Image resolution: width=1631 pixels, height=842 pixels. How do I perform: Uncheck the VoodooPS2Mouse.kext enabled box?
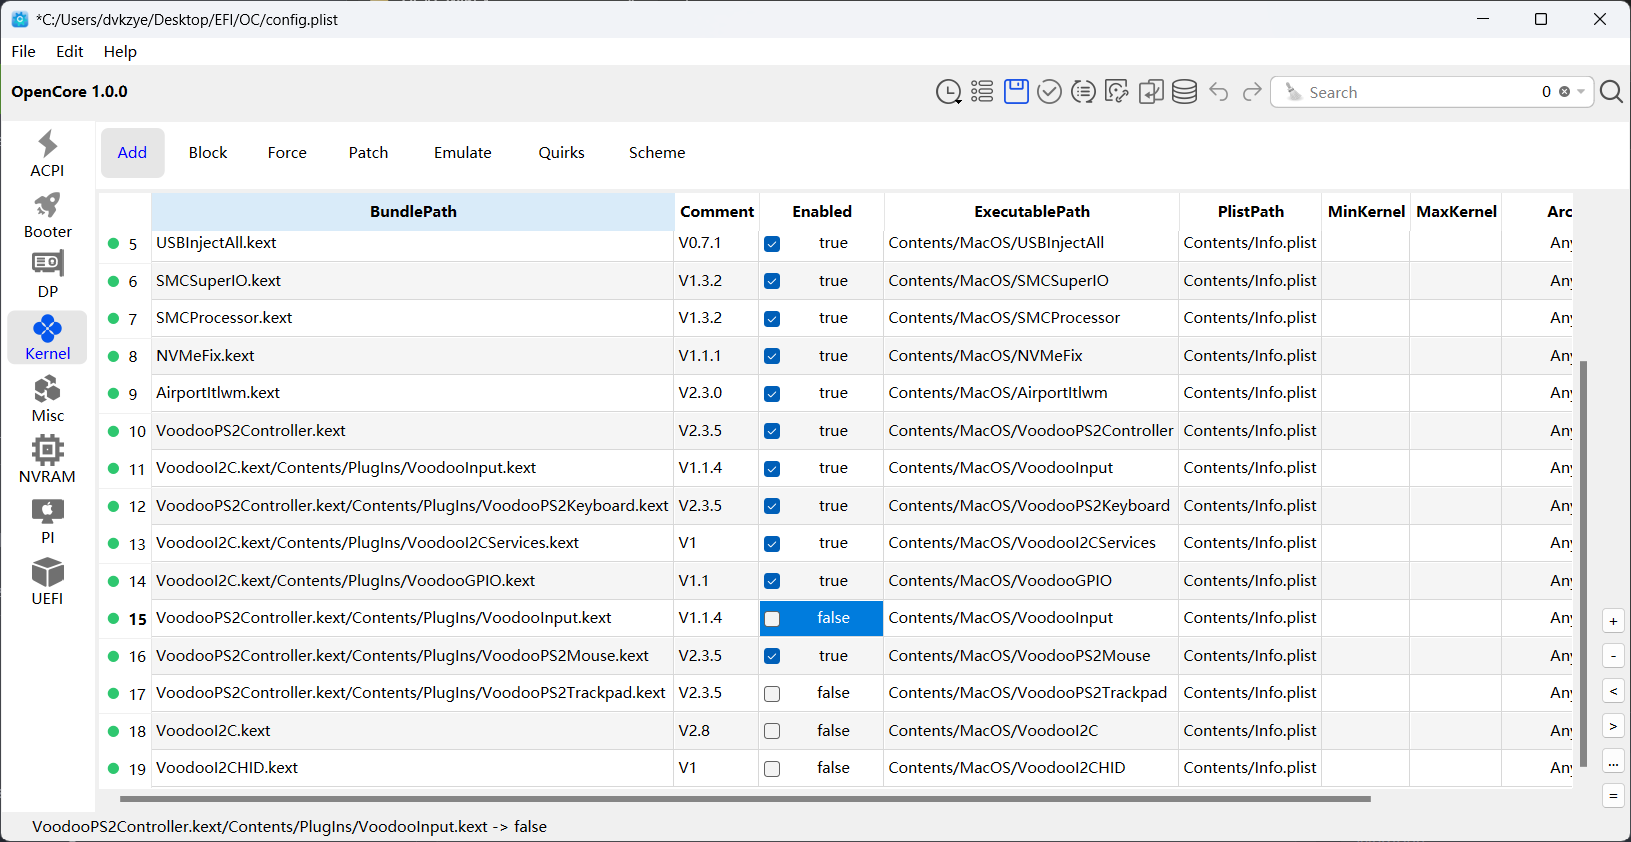point(772,656)
